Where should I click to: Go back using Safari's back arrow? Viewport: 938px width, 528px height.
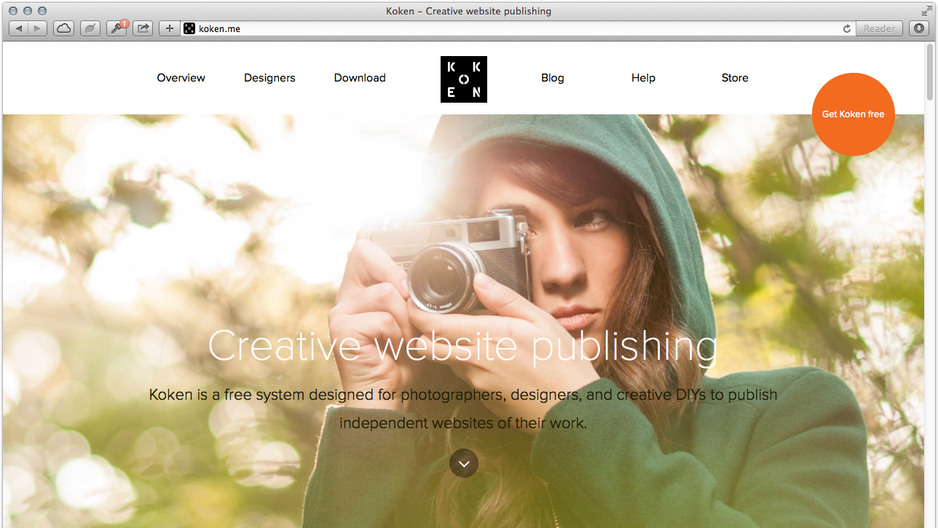pyautogui.click(x=19, y=28)
